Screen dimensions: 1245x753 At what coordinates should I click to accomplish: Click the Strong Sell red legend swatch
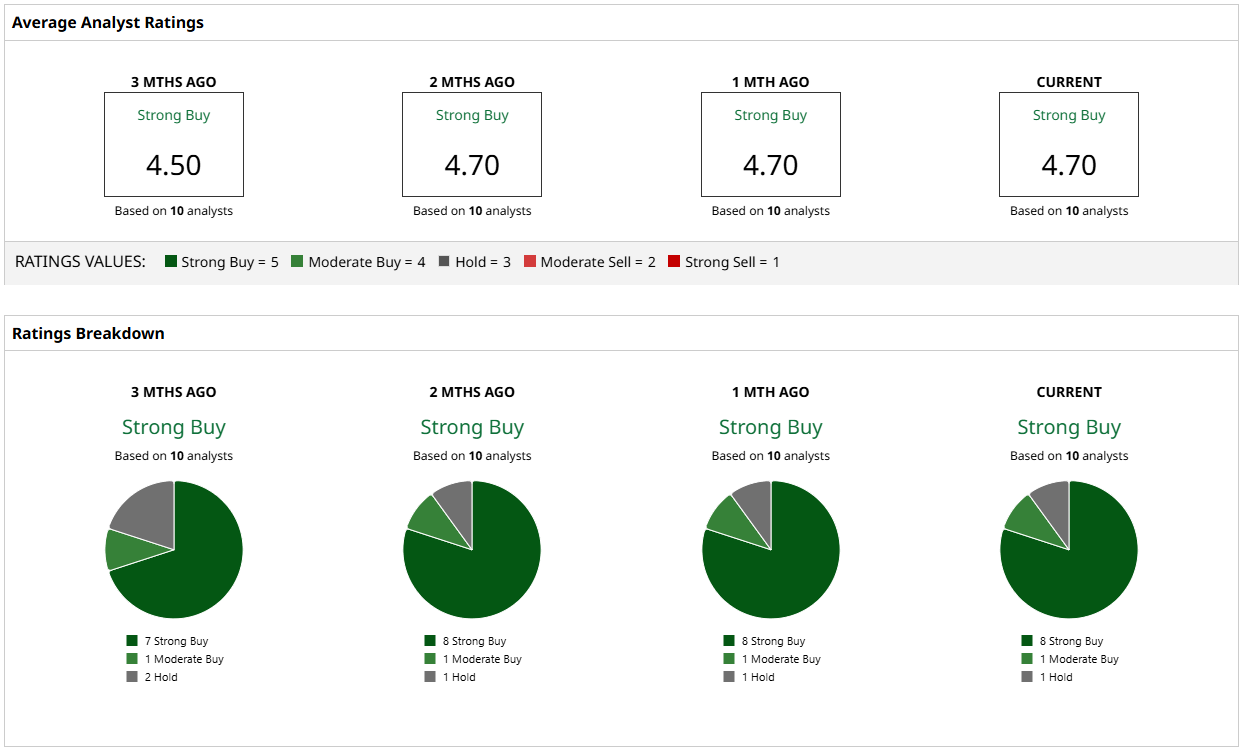(x=674, y=262)
